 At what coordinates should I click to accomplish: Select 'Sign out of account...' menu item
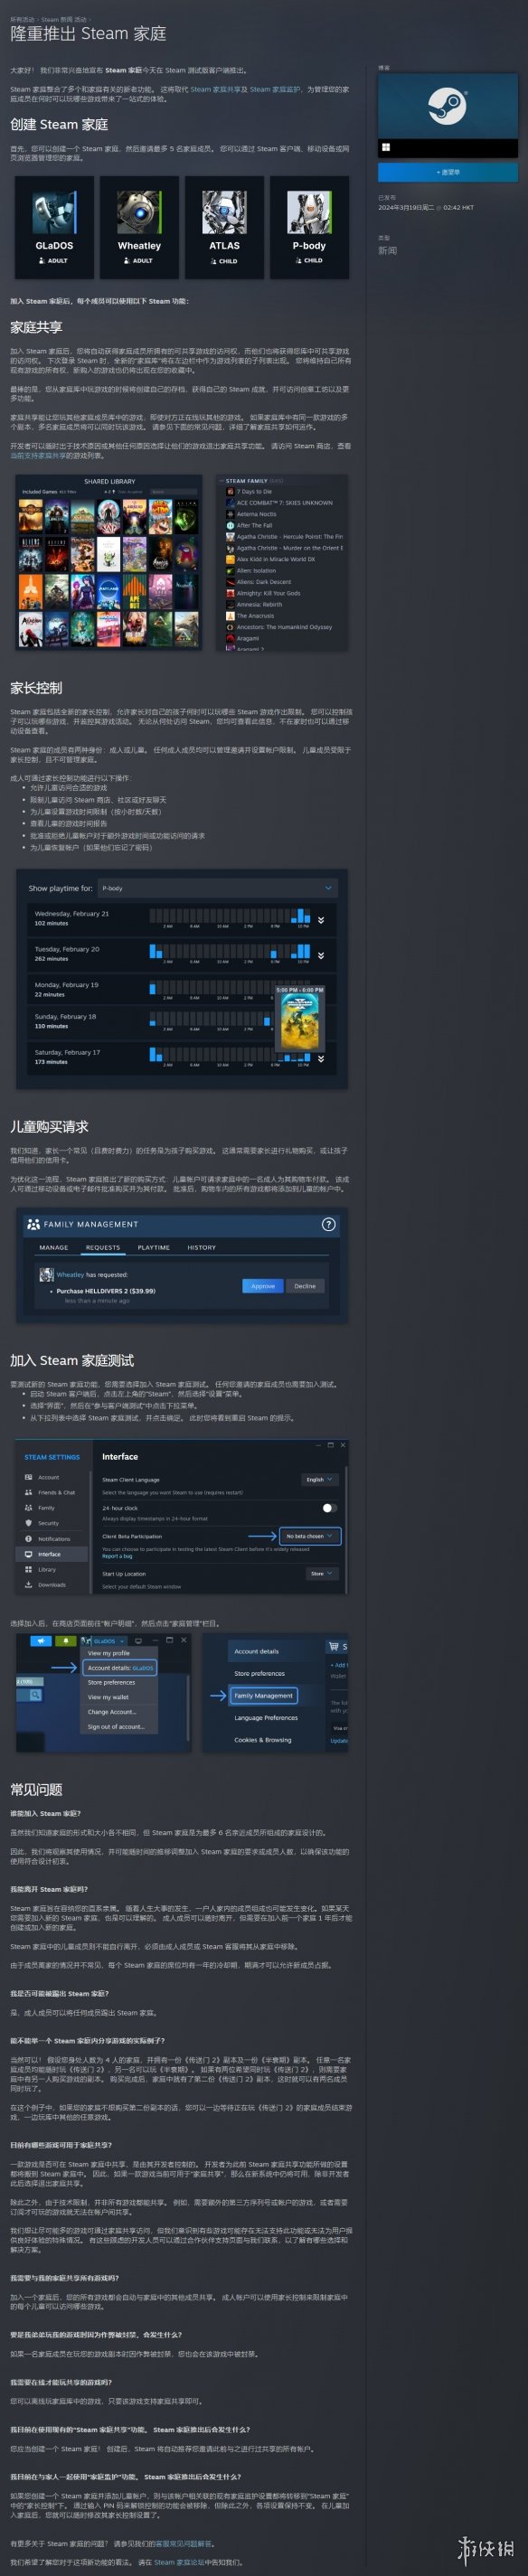click(x=116, y=1727)
